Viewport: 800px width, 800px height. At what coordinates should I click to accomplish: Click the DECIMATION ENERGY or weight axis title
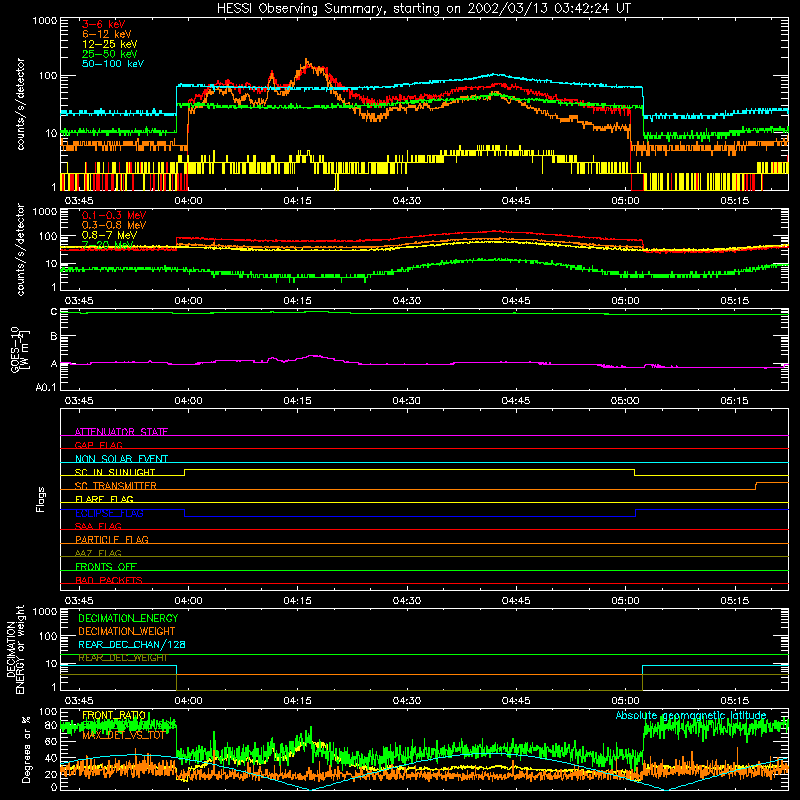[15, 649]
